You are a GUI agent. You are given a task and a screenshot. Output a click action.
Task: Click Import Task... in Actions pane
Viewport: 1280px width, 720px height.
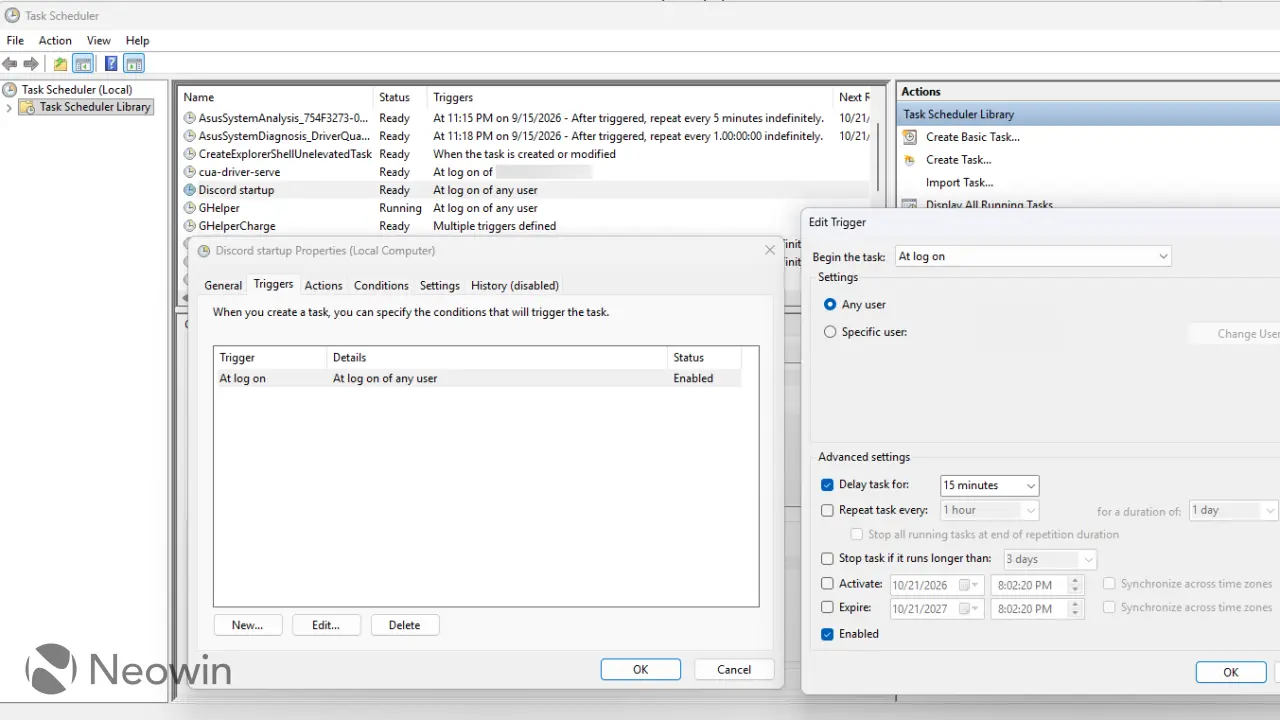pyautogui.click(x=959, y=183)
